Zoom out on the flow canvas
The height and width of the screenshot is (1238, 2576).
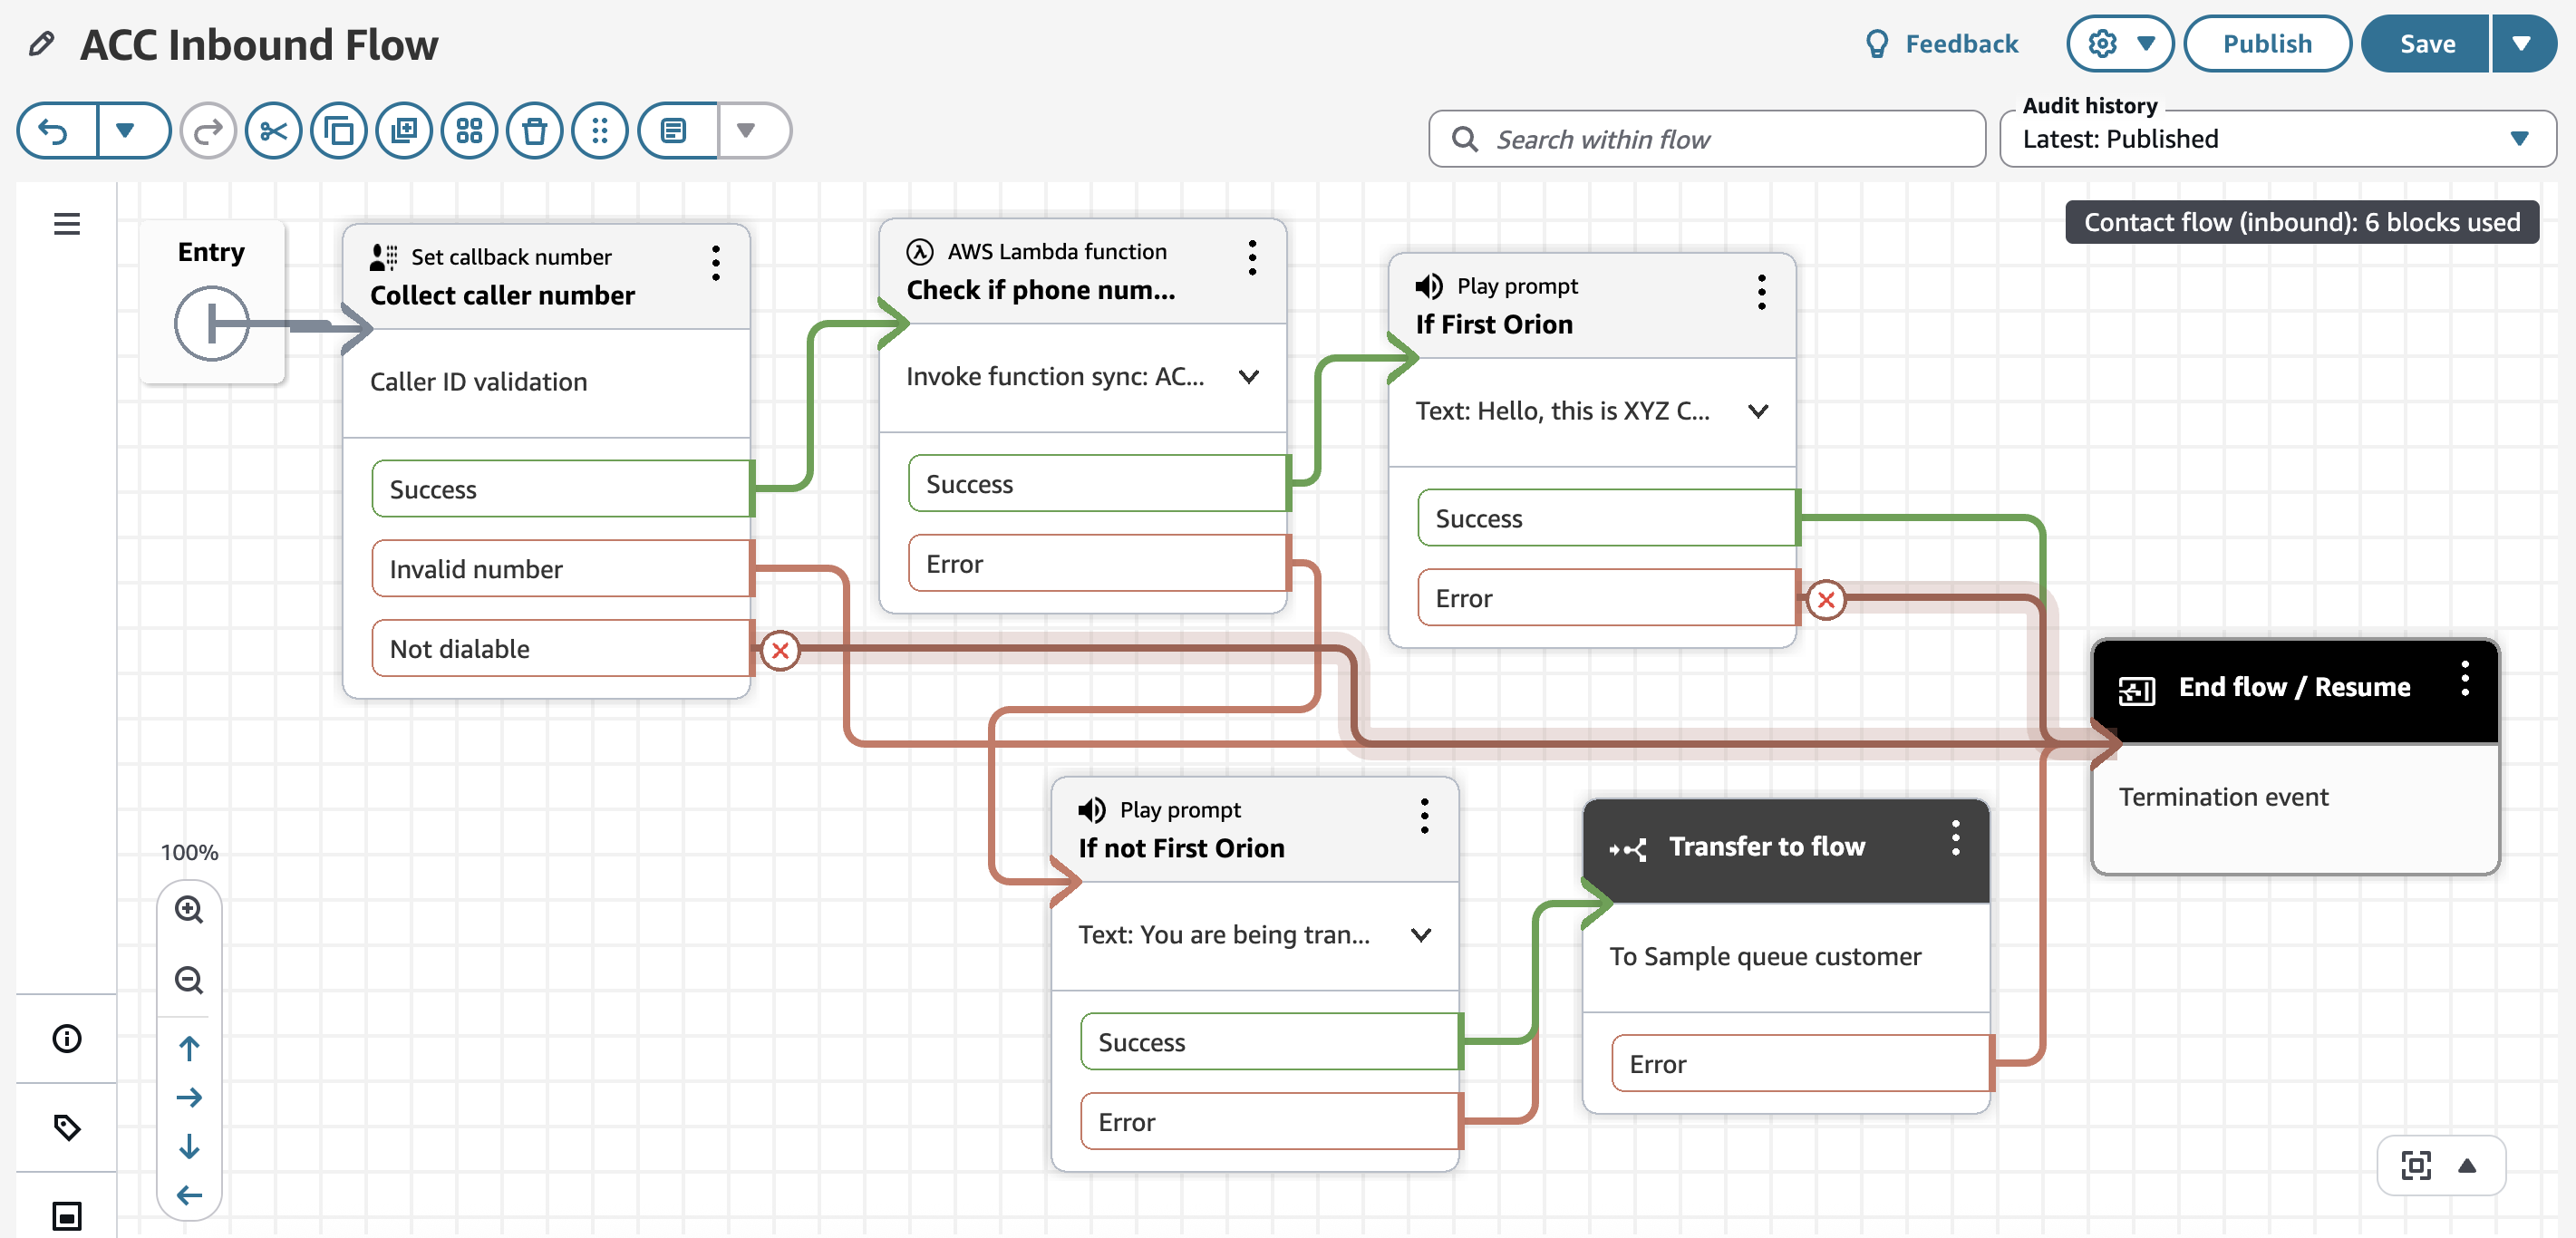tap(189, 979)
